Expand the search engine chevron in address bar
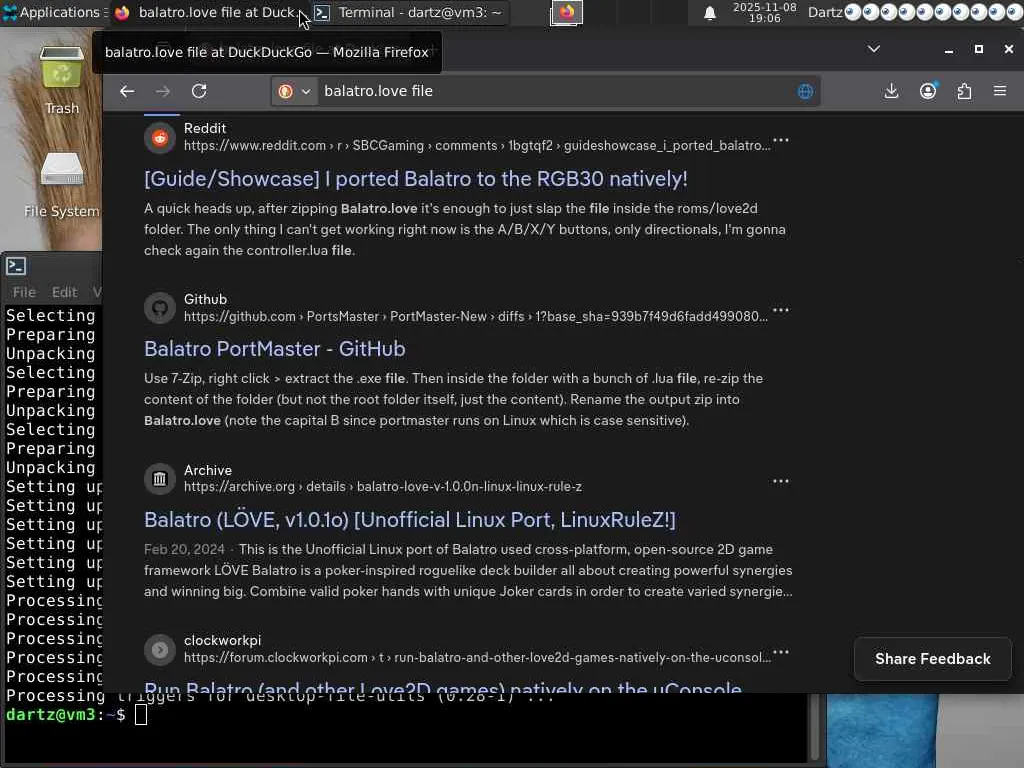Image resolution: width=1024 pixels, height=768 pixels. pyautogui.click(x=306, y=91)
